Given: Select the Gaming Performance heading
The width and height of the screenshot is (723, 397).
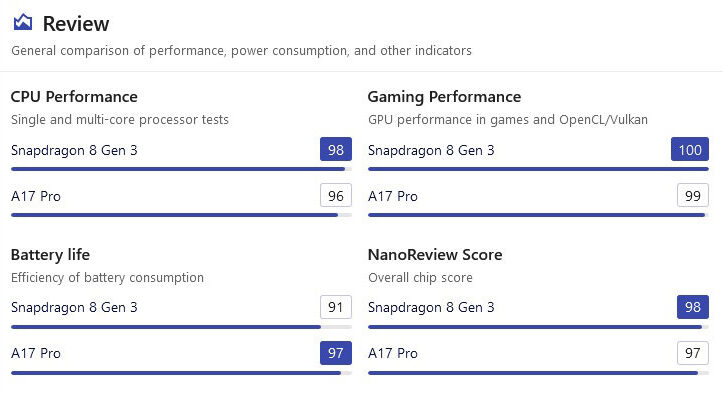Looking at the screenshot, I should pos(444,97).
